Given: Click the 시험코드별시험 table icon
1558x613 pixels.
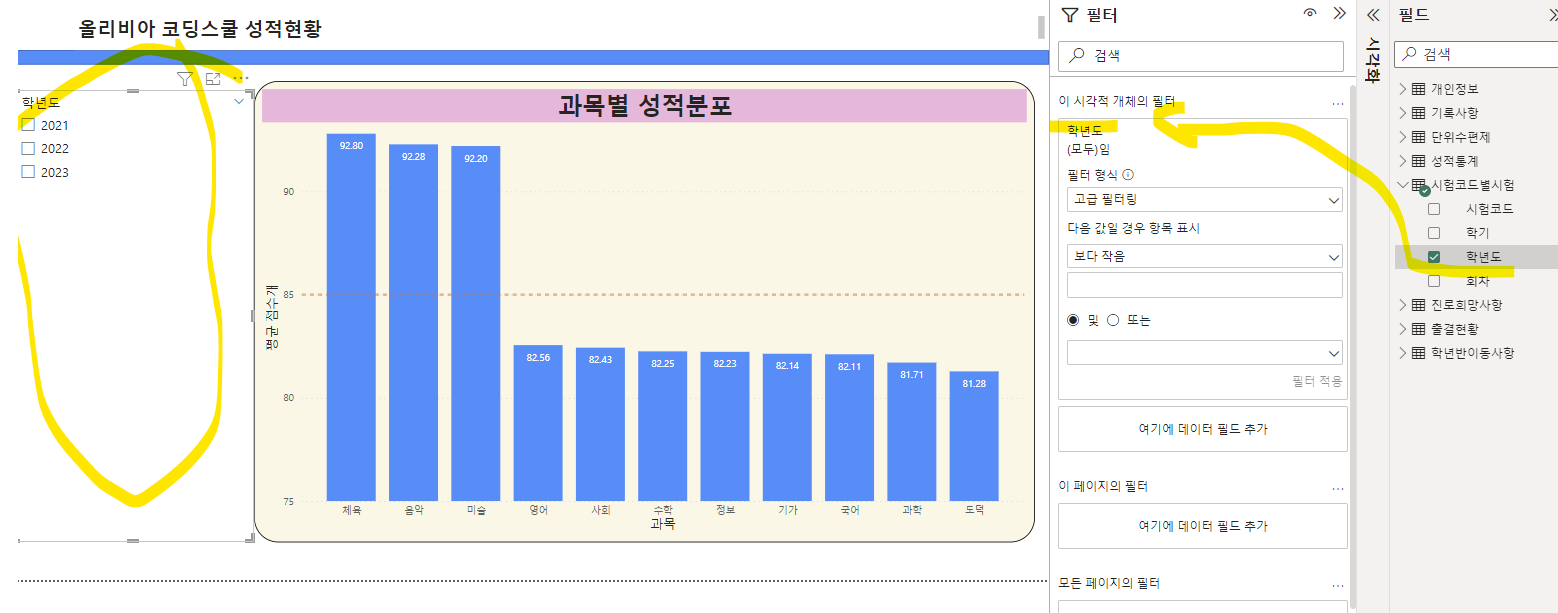Looking at the screenshot, I should click(1418, 185).
